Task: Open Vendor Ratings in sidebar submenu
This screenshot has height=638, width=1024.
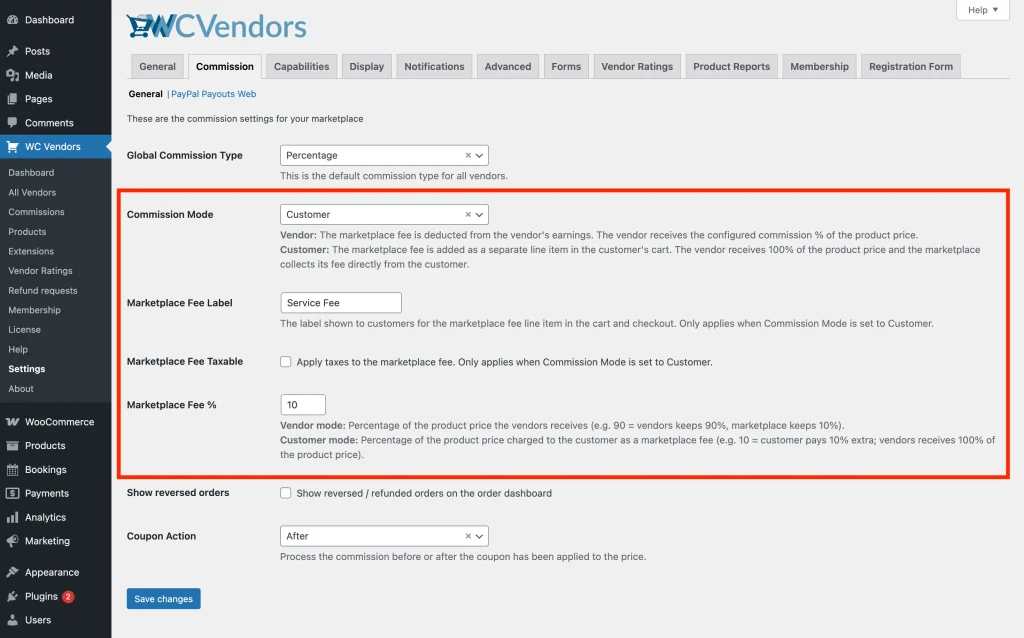Action: [40, 271]
